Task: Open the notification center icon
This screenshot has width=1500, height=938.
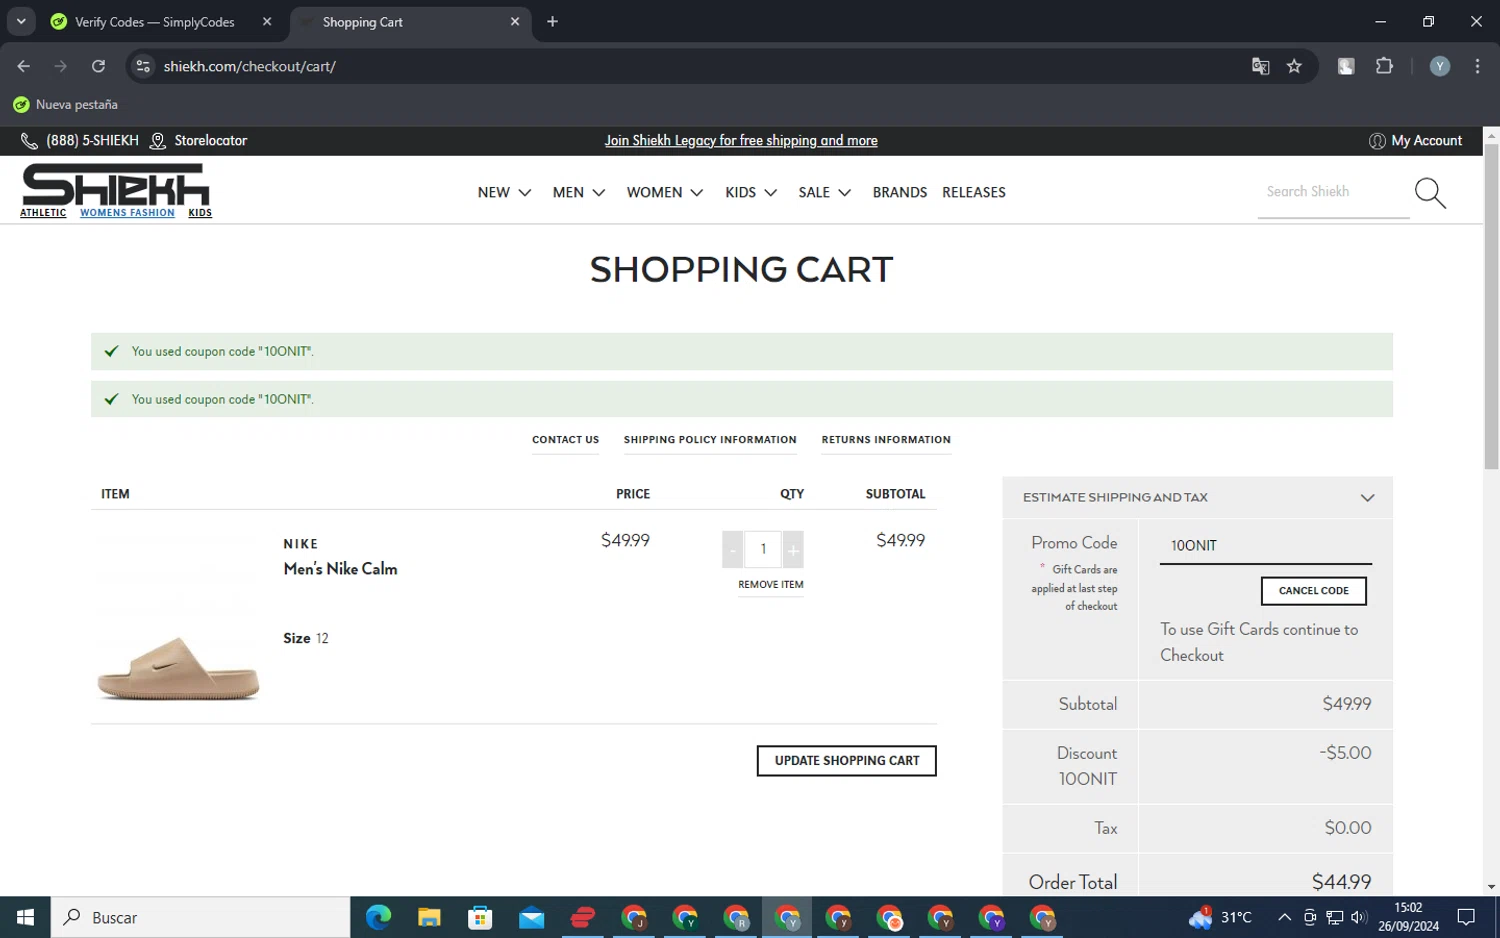Action: 1466,917
